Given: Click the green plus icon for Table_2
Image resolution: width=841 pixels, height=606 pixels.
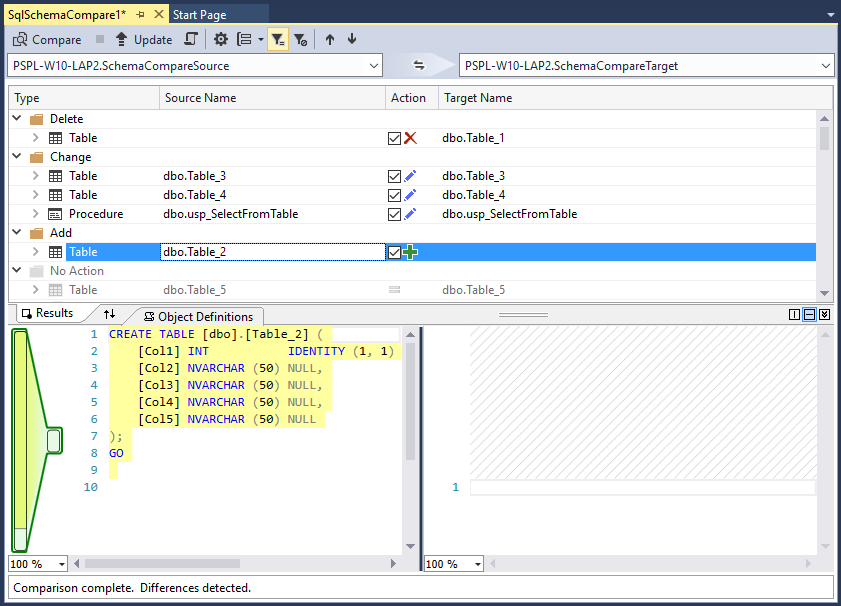Looking at the screenshot, I should 410,252.
